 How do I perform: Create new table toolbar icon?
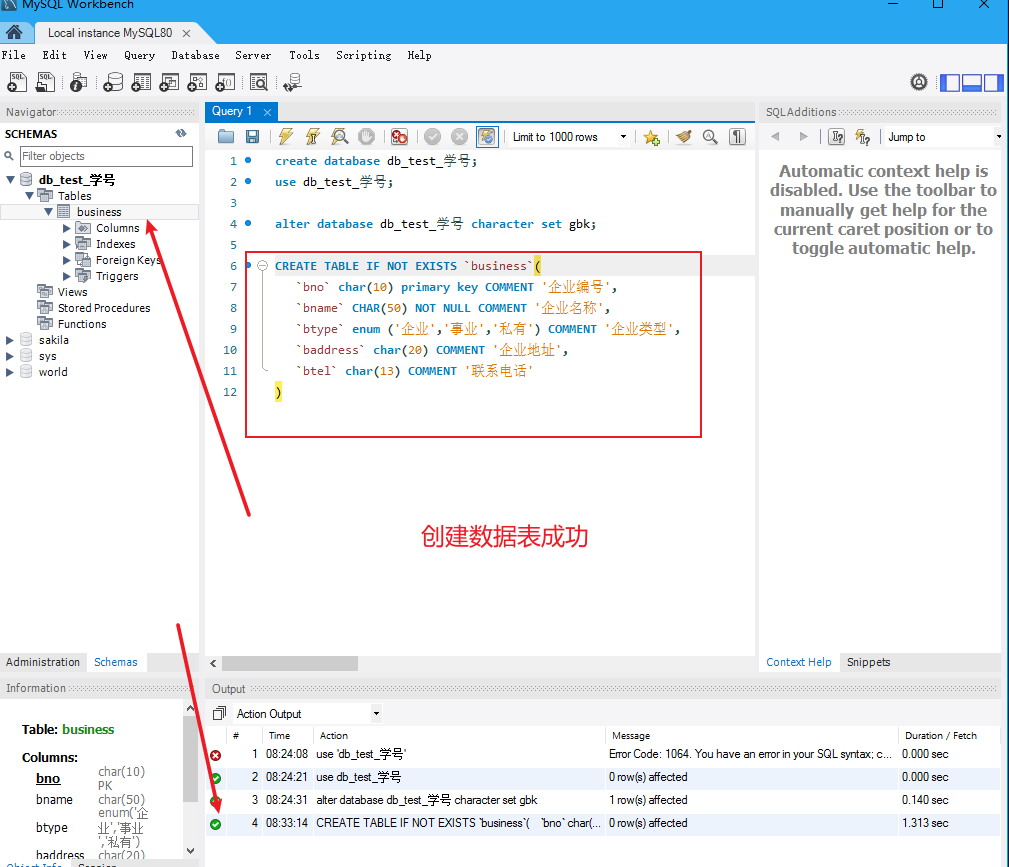(x=141, y=82)
